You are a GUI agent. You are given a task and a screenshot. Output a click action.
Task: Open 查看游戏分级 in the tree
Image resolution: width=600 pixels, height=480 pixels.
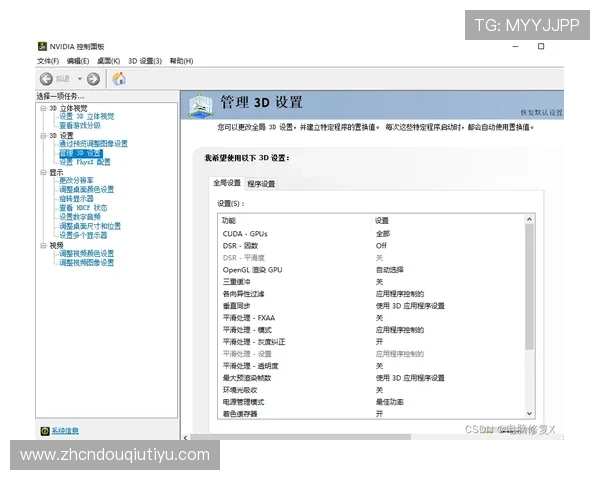pos(80,126)
